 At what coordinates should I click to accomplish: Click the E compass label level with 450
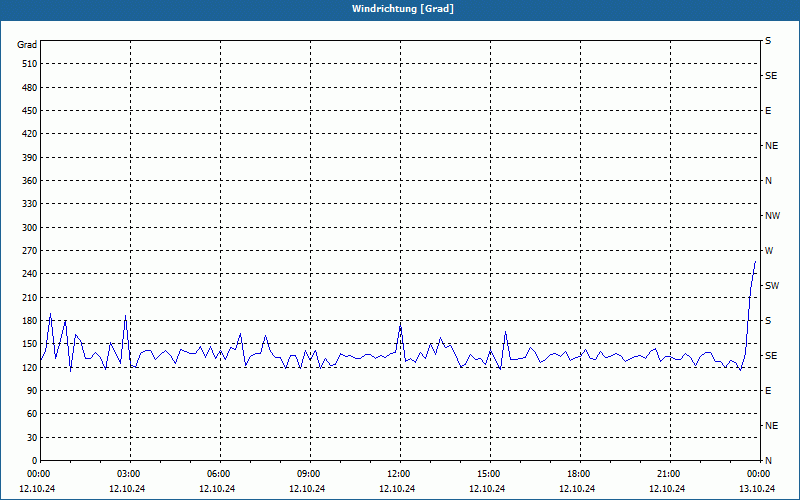[x=768, y=111]
